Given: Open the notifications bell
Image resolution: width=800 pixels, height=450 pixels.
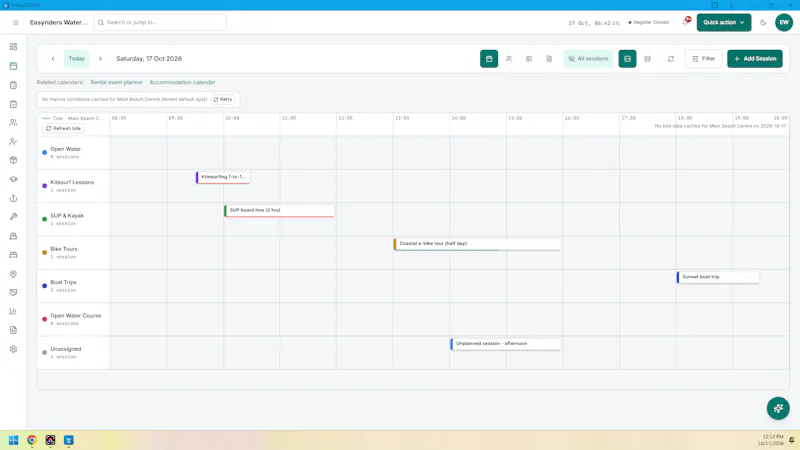Looking at the screenshot, I should 686,22.
